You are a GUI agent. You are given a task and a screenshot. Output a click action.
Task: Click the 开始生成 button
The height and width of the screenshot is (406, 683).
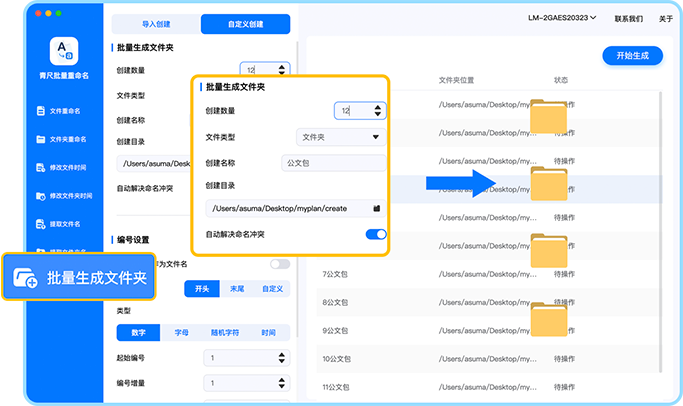[x=632, y=56]
